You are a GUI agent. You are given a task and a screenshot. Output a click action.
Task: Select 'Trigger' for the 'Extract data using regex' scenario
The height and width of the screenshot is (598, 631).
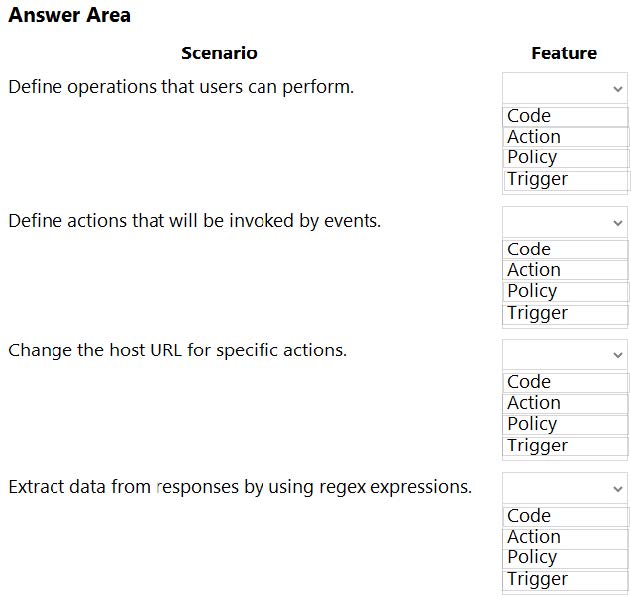(565, 579)
